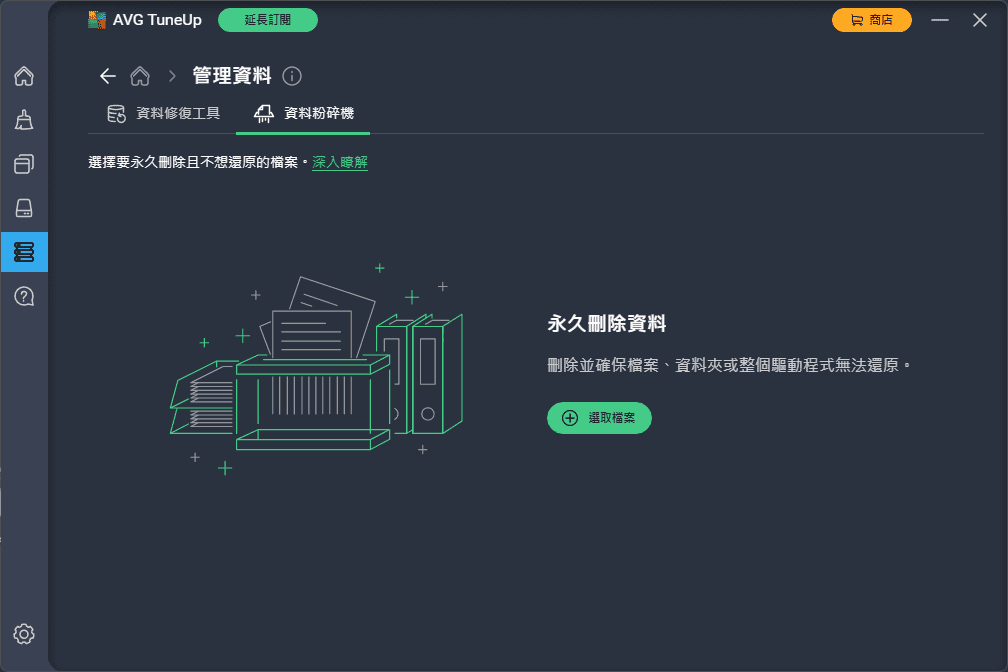Select the highlighted data management sidebar icon

(24, 252)
